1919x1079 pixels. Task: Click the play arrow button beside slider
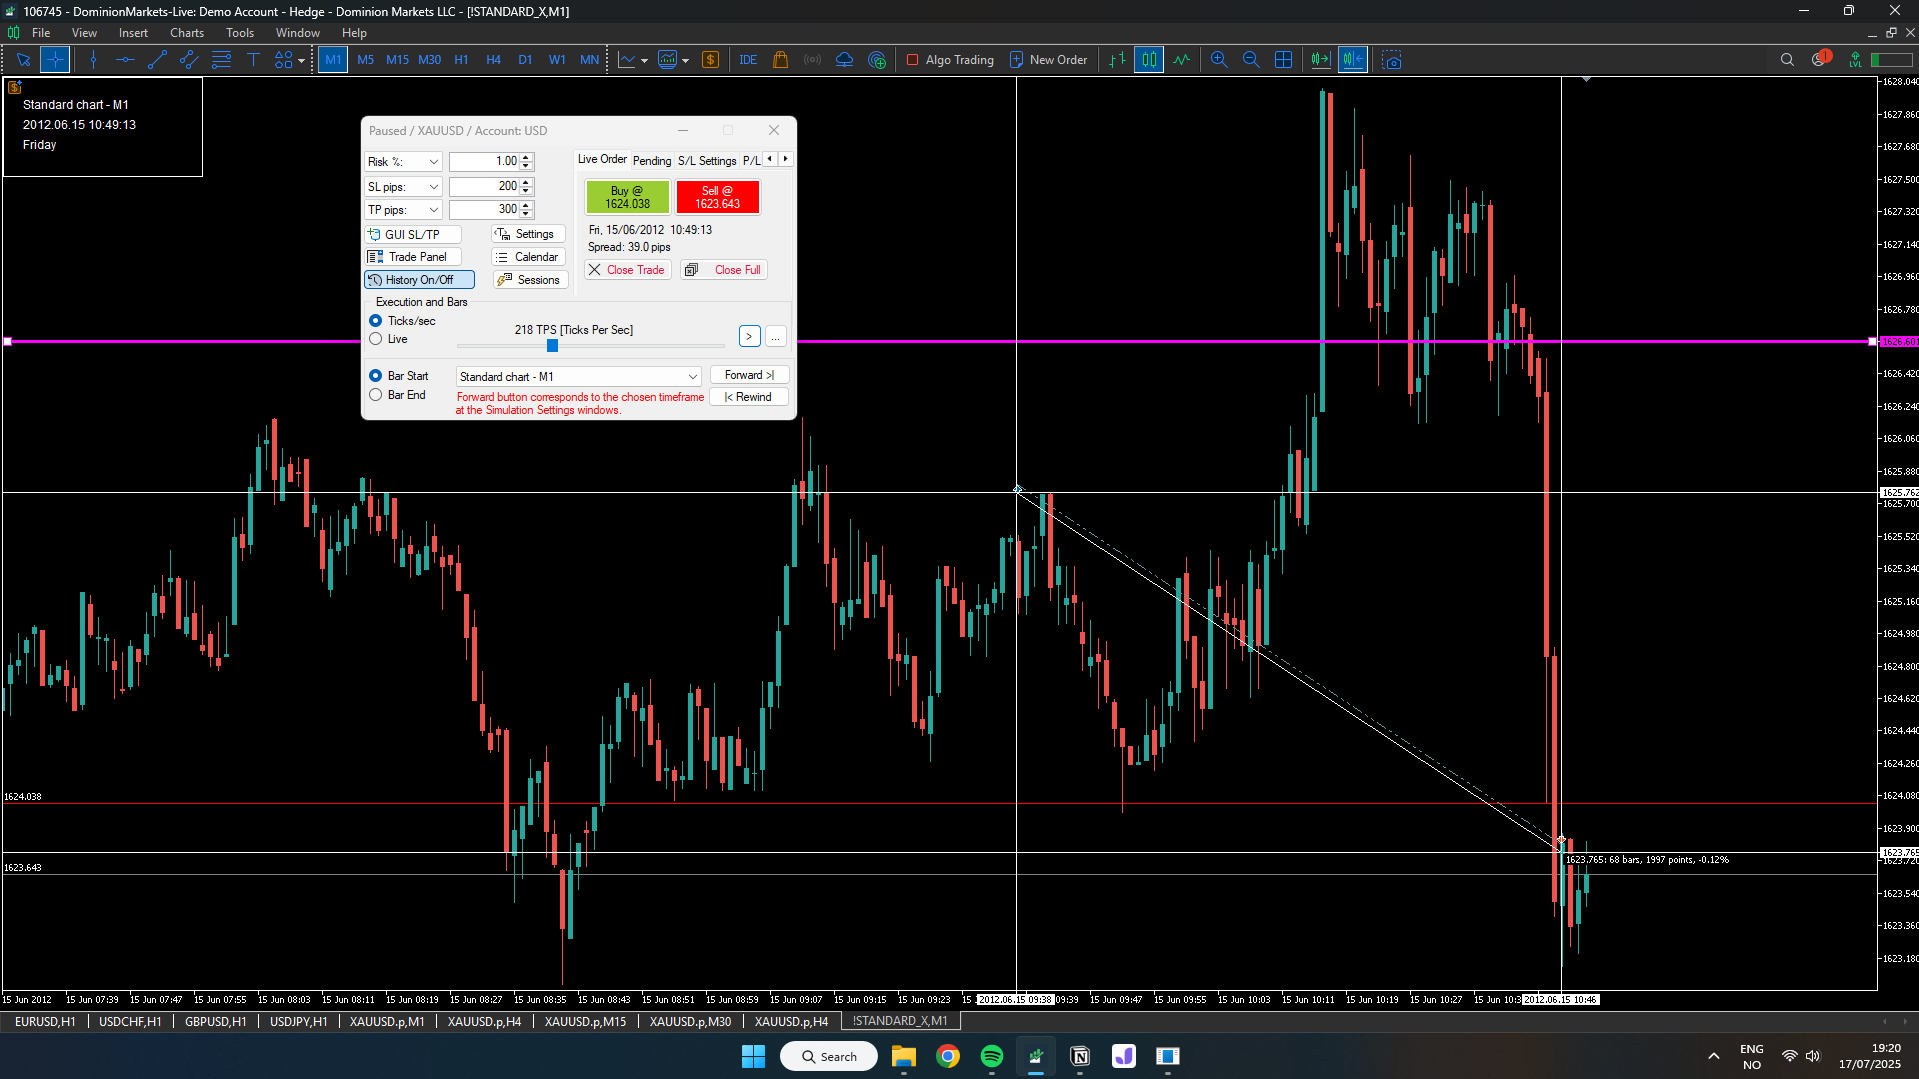click(749, 337)
